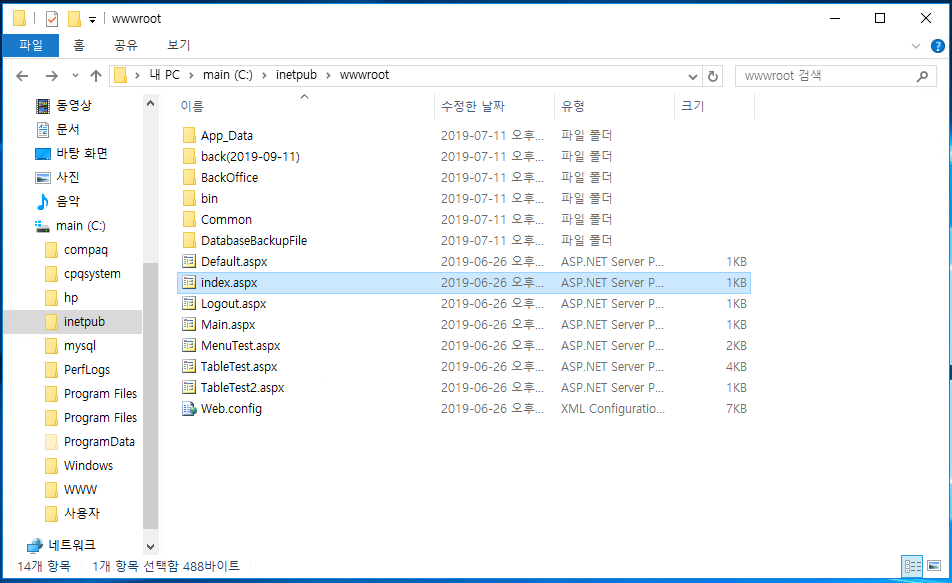Expand 내 PC breadcrumb chevron
This screenshot has height=583, width=952.
coord(191,75)
